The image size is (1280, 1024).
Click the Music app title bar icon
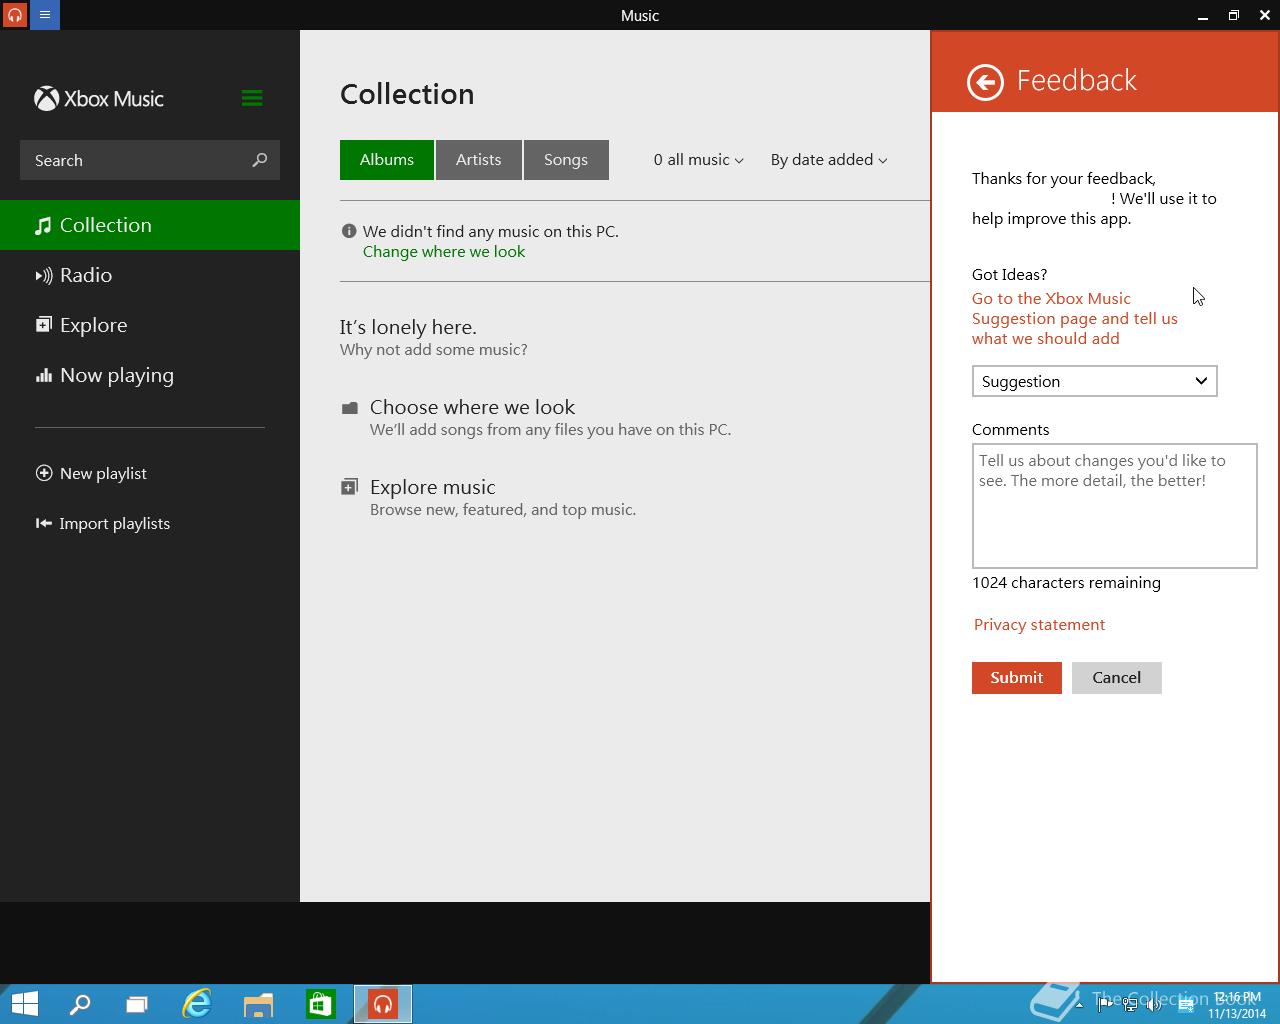(15, 15)
